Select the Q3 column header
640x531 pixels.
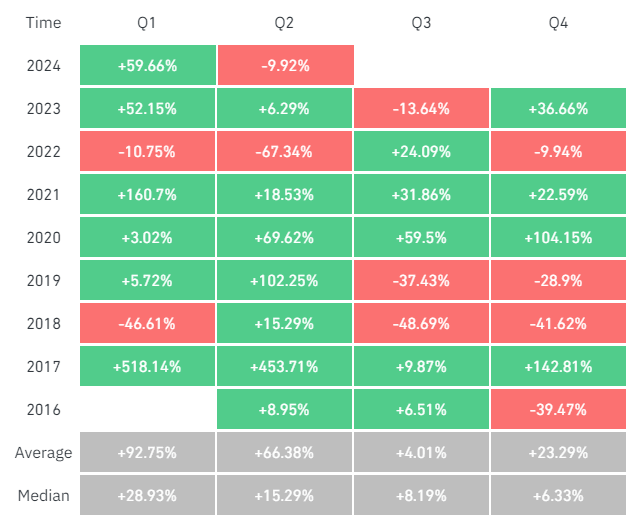click(x=421, y=23)
